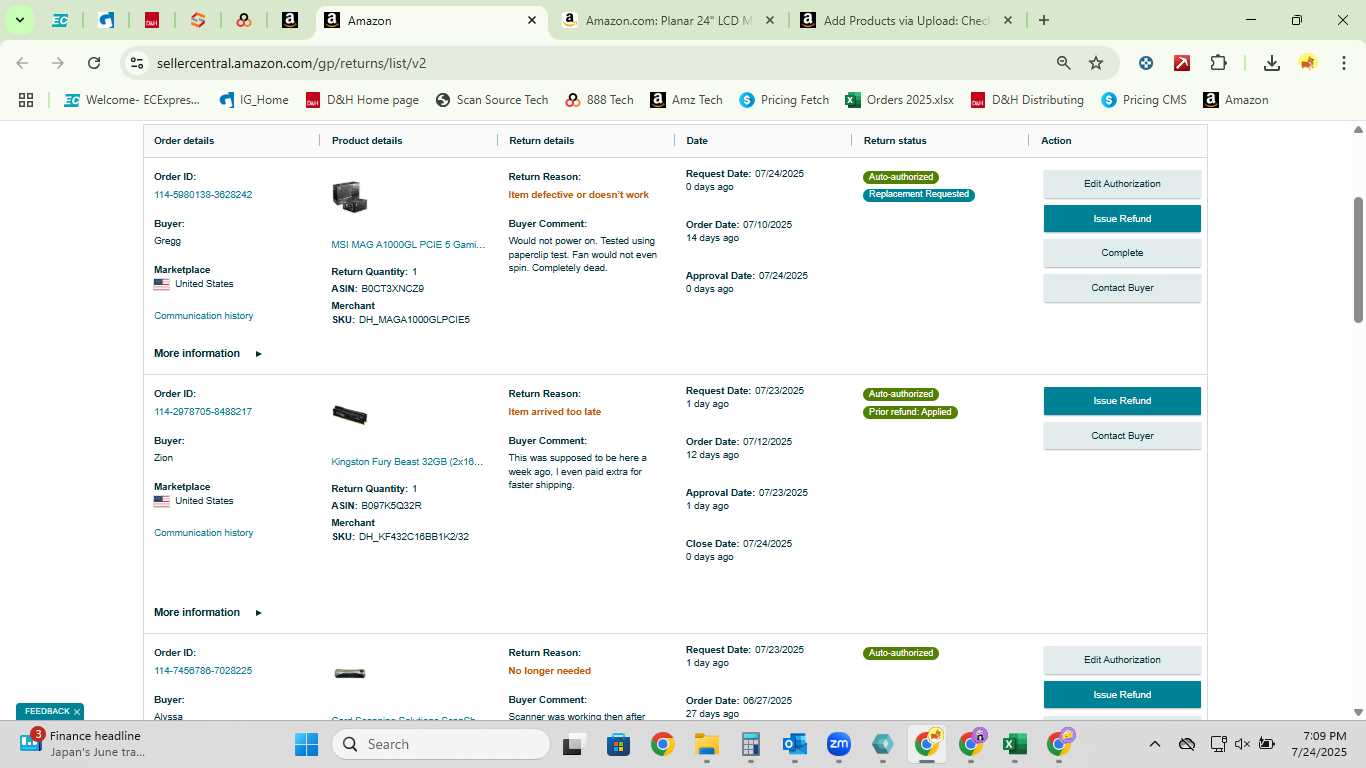1366x768 pixels.
Task: Click the zoom magnifier icon in address bar
Action: click(1064, 63)
